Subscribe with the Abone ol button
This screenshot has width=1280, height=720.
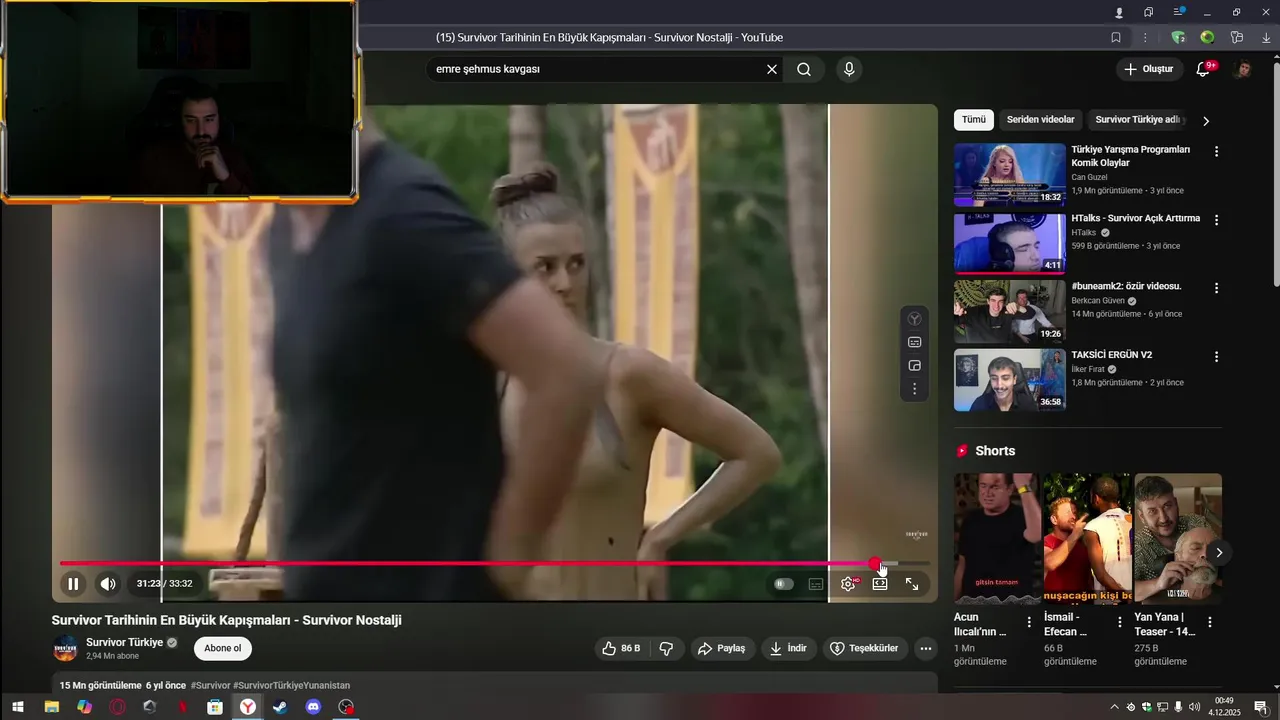[x=222, y=648]
